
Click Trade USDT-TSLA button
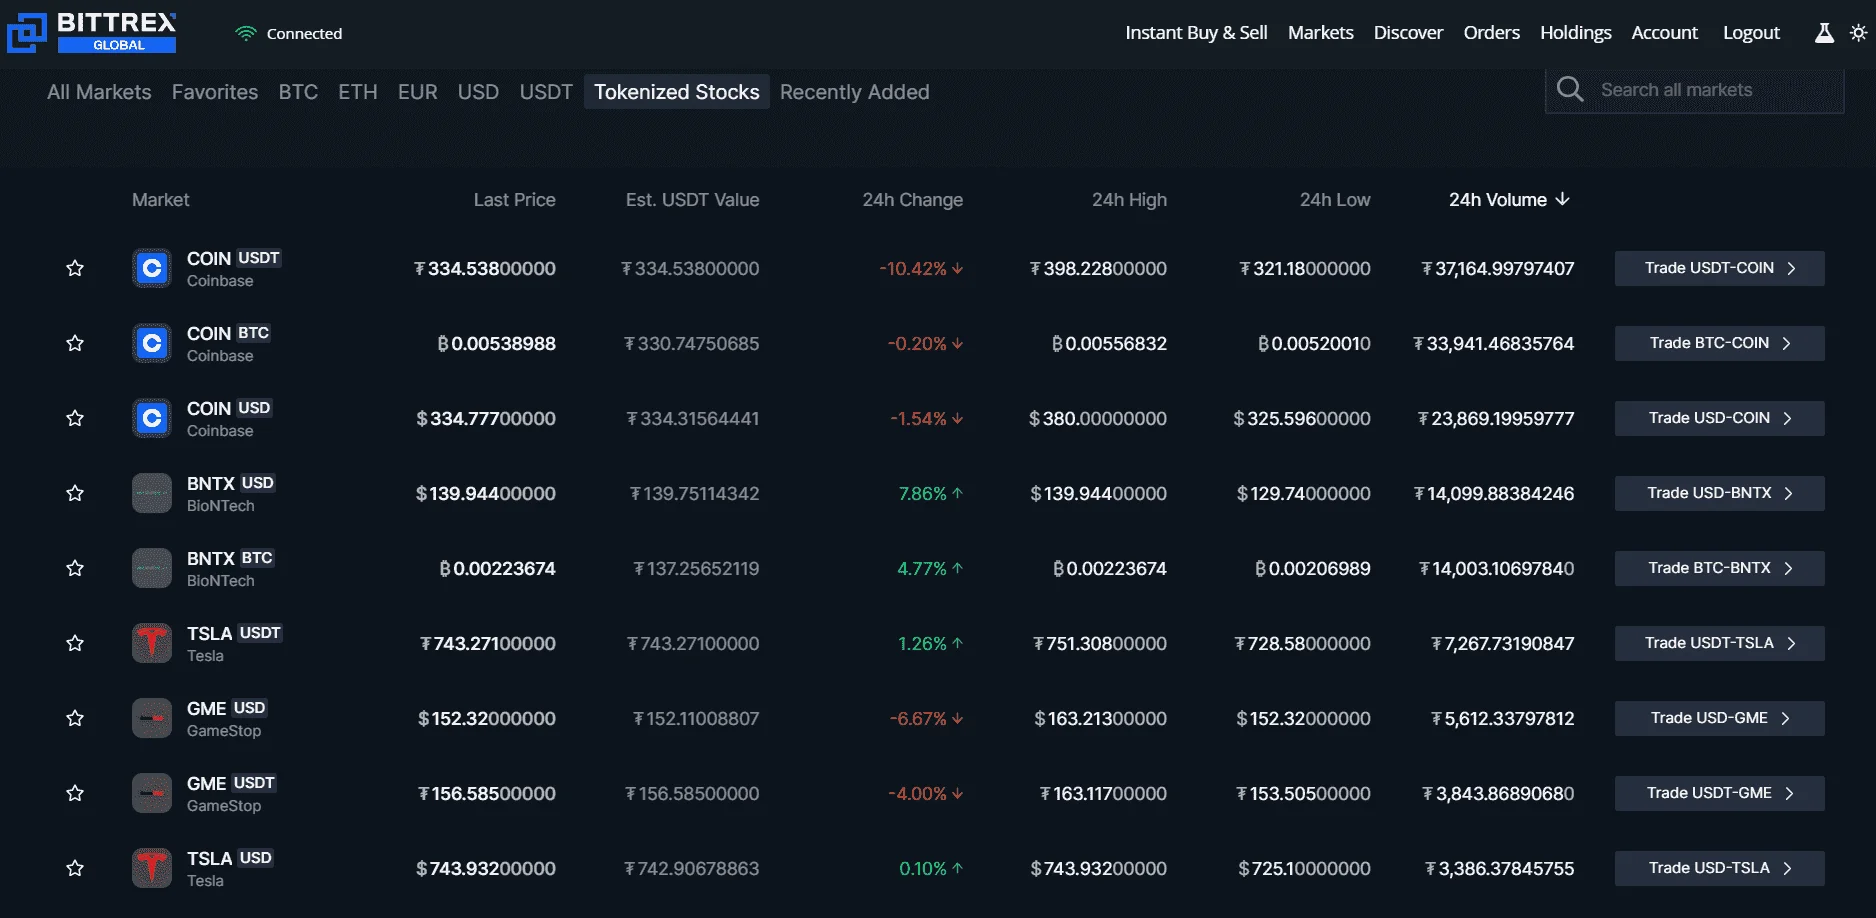(x=1719, y=643)
